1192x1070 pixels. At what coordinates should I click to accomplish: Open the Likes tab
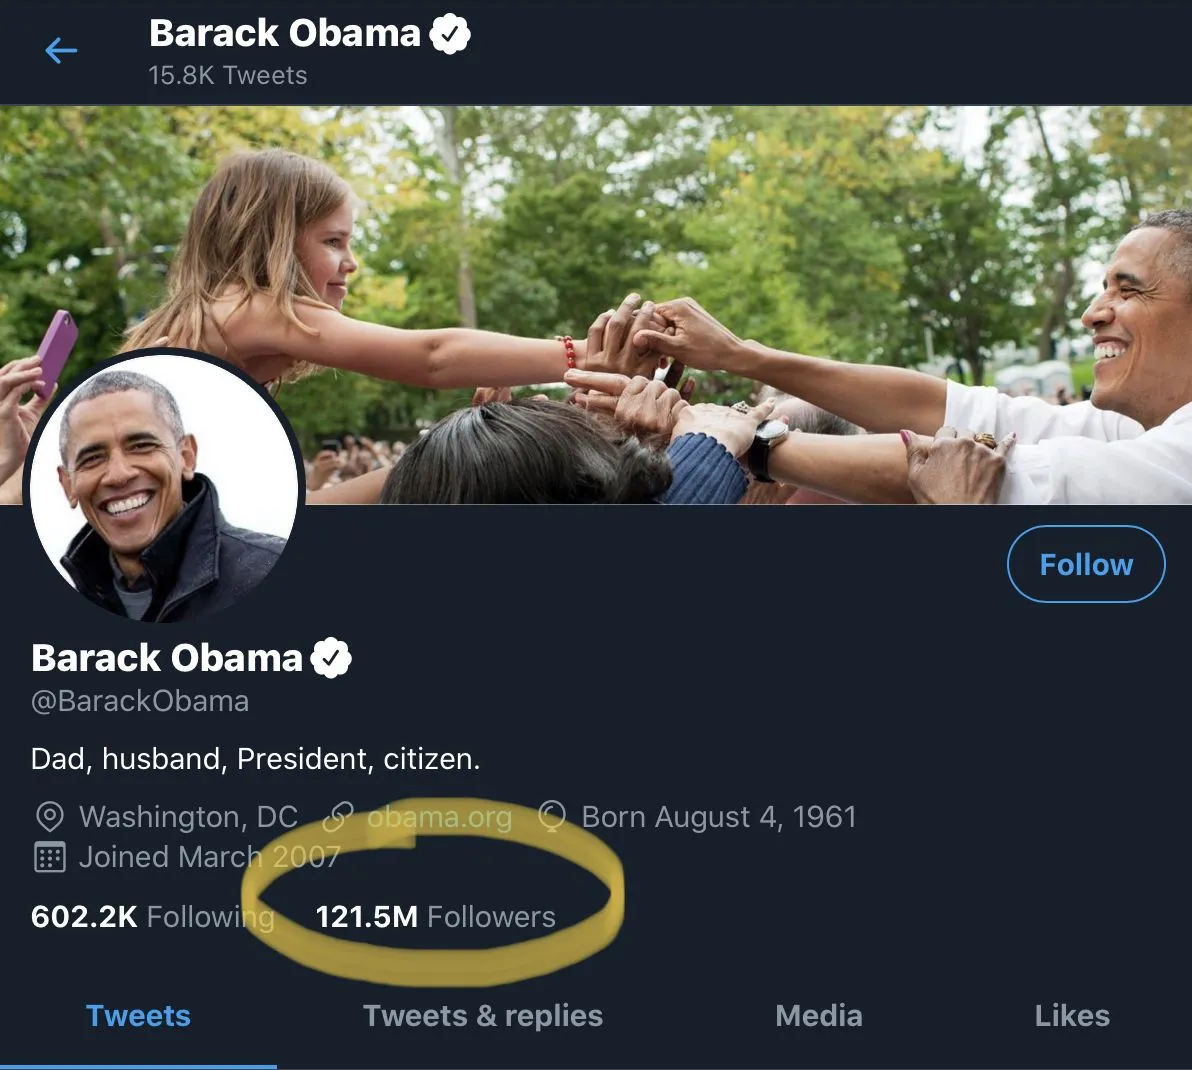click(x=1072, y=1016)
